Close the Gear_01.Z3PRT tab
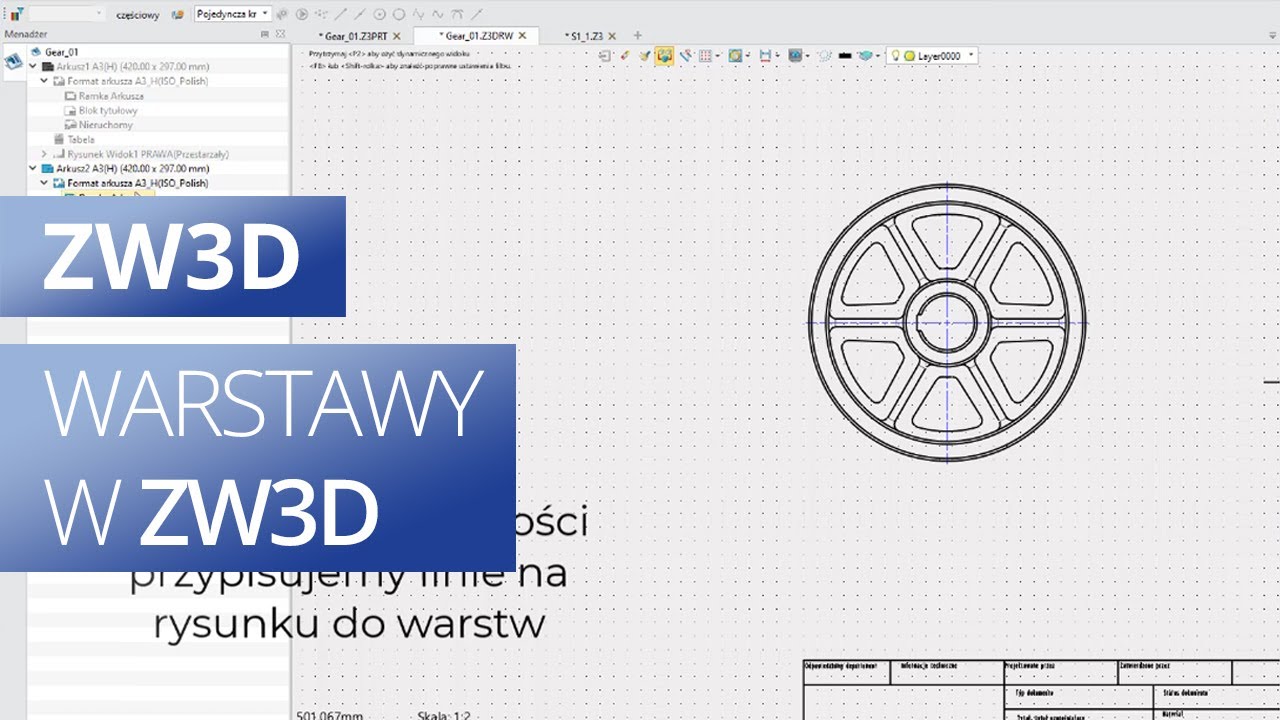 pyautogui.click(x=396, y=36)
